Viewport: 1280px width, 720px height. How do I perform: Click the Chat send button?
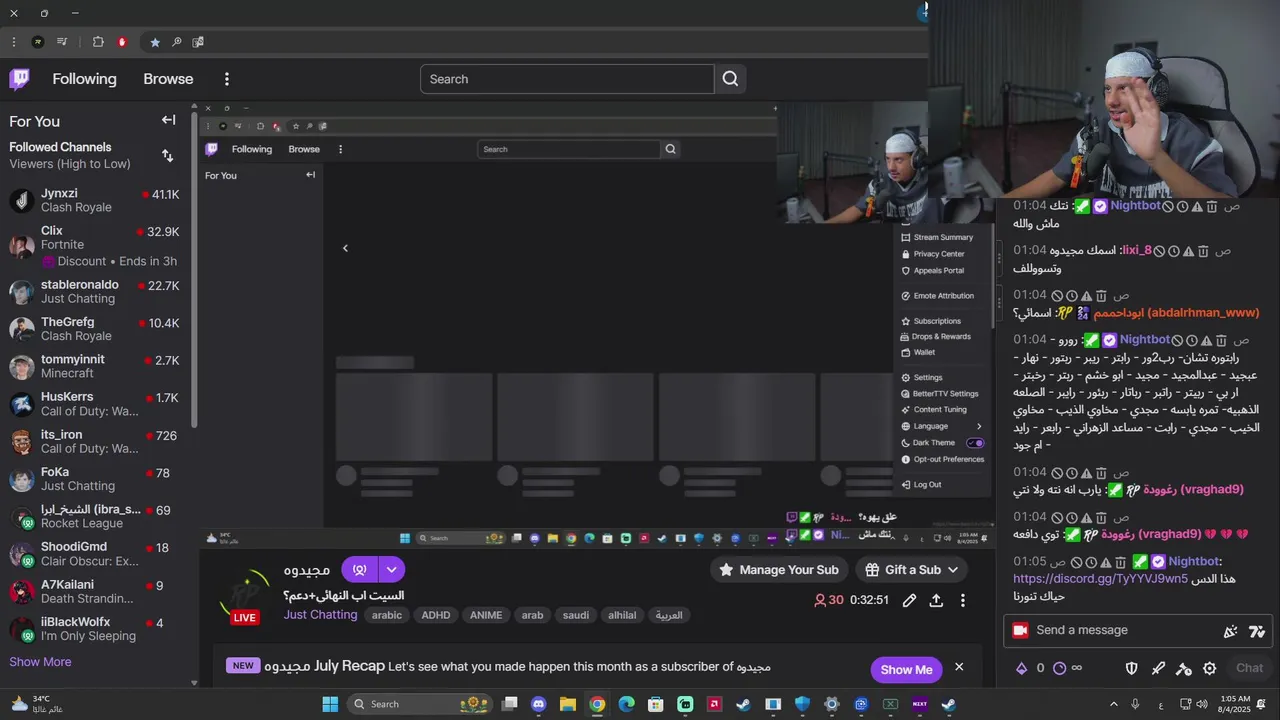[1249, 668]
